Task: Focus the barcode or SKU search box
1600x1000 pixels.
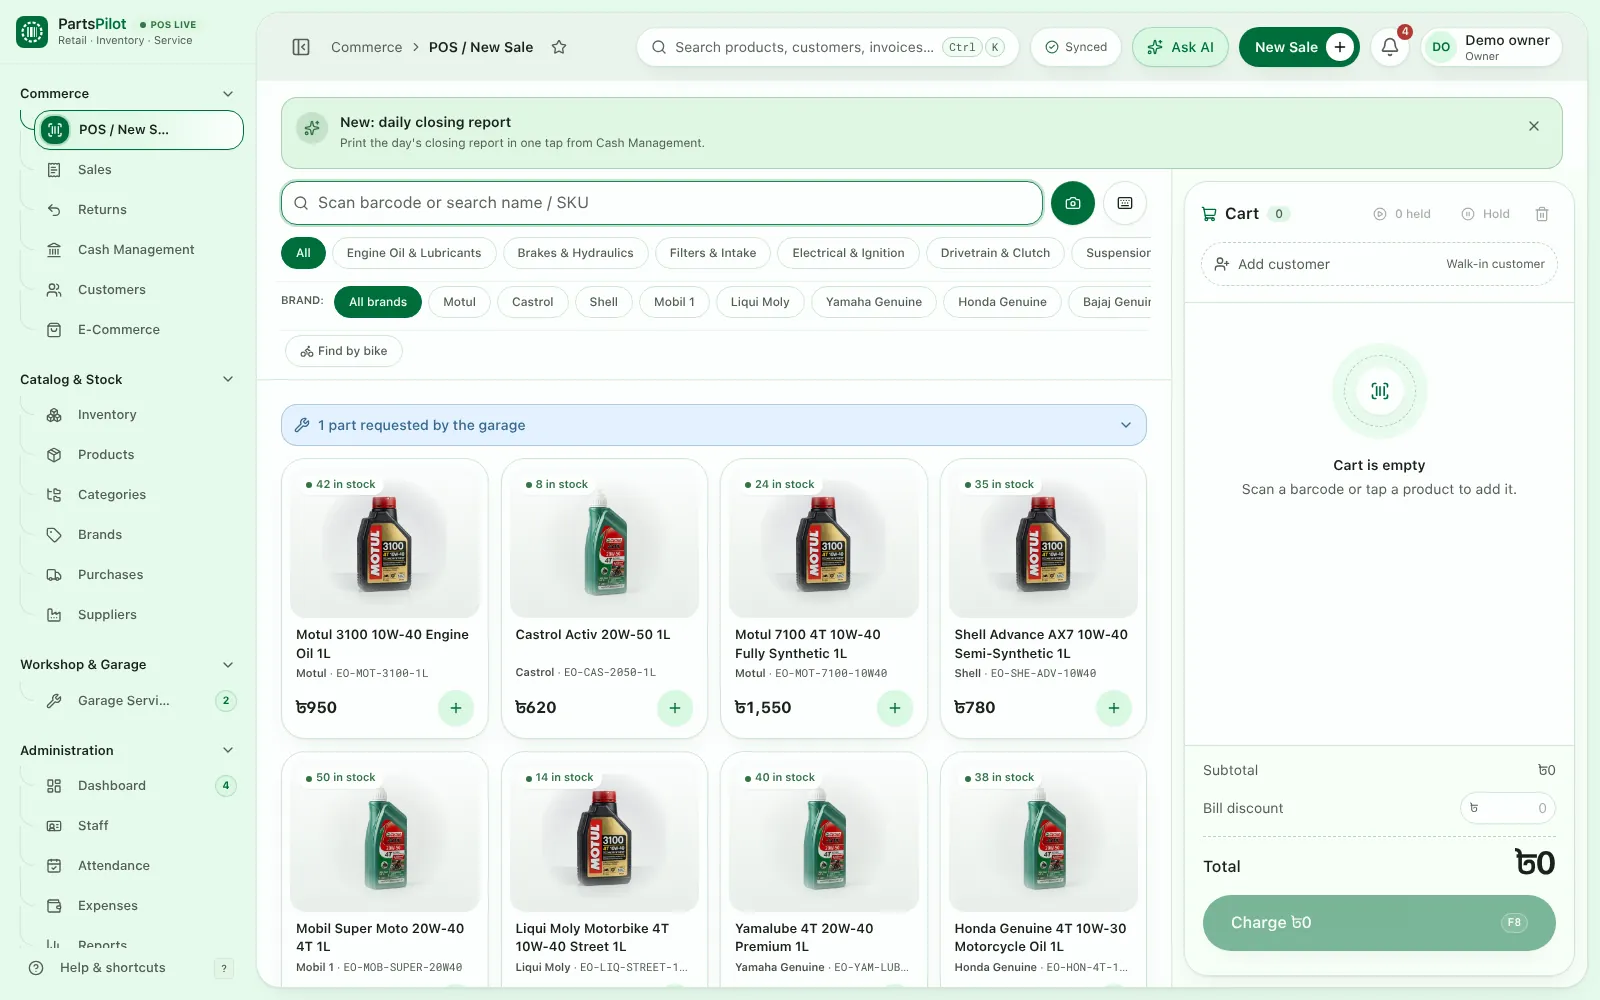Action: pos(662,203)
